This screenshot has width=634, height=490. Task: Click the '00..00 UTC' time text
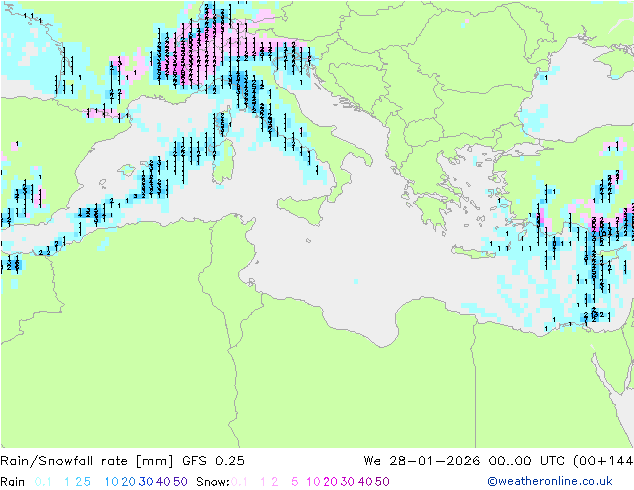click(x=527, y=461)
